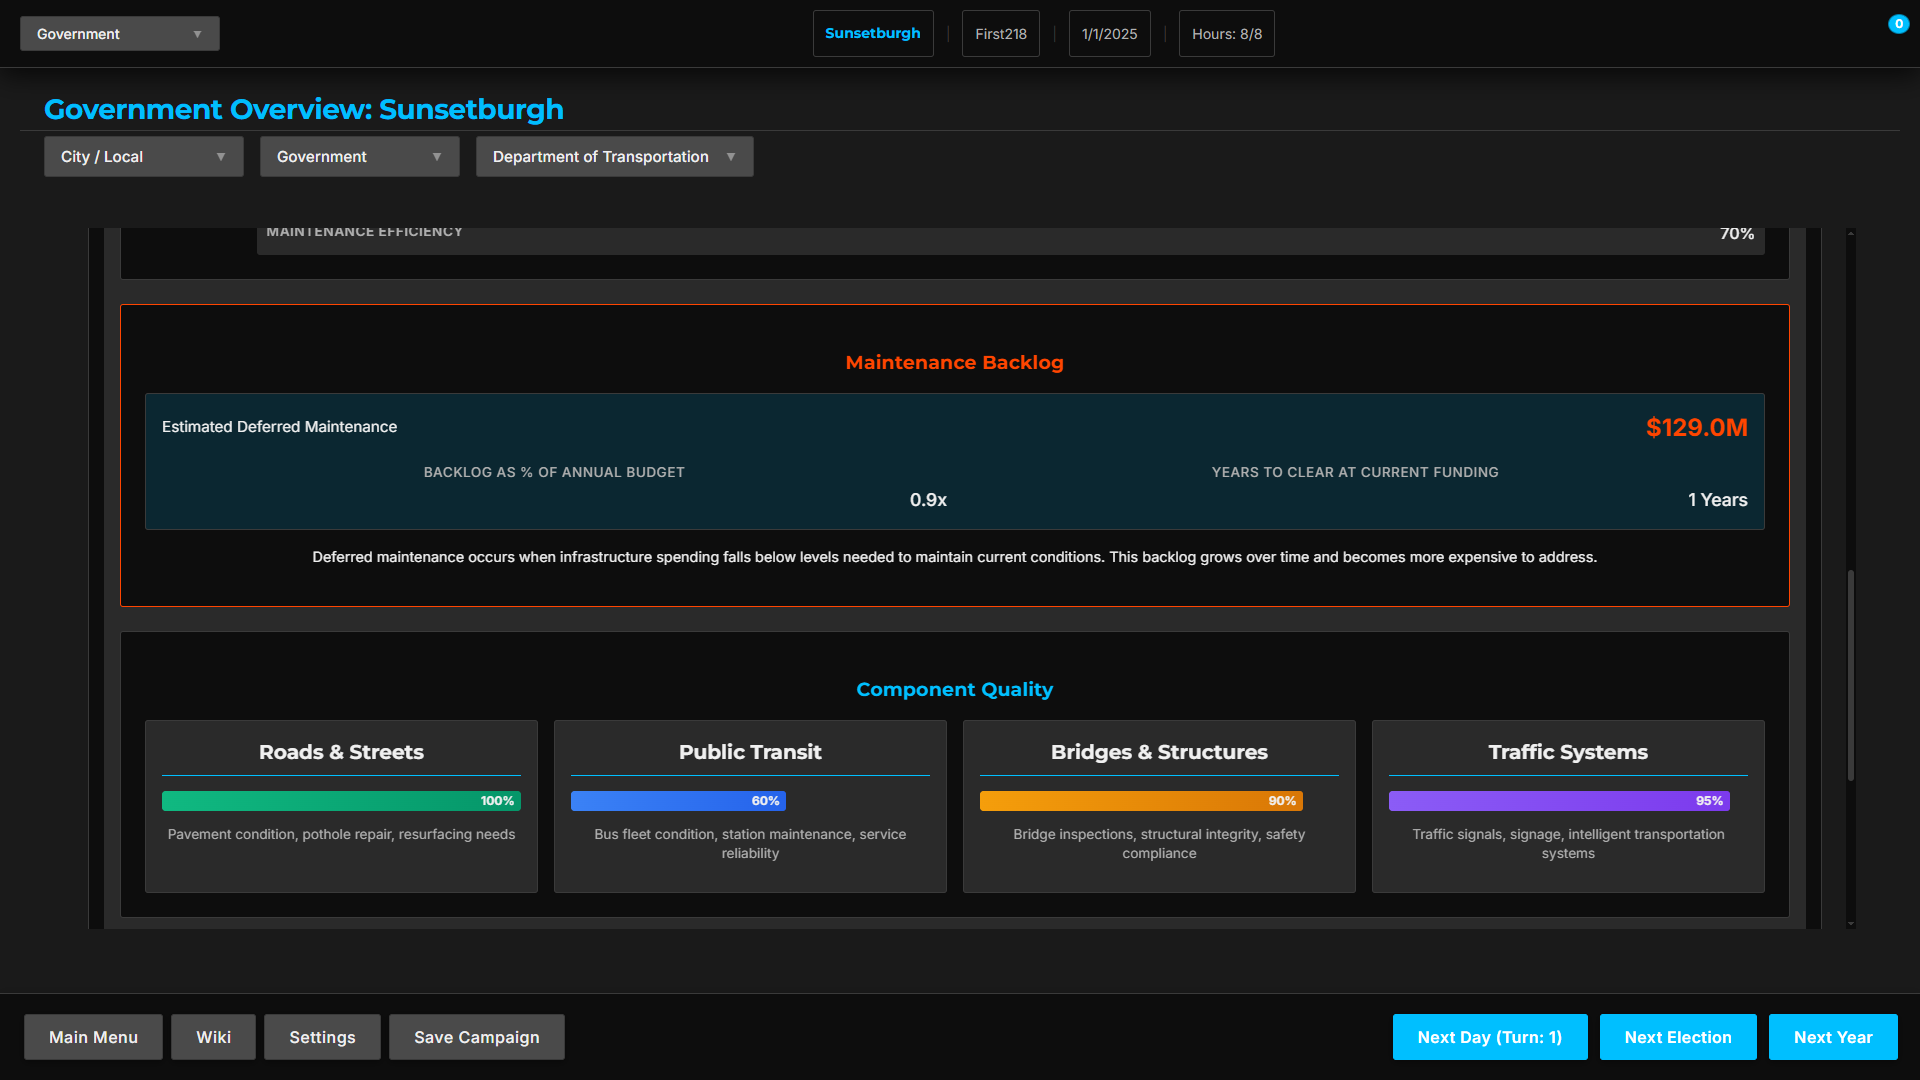This screenshot has height=1080, width=1920.
Task: Open the Wiki
Action: tap(213, 1037)
